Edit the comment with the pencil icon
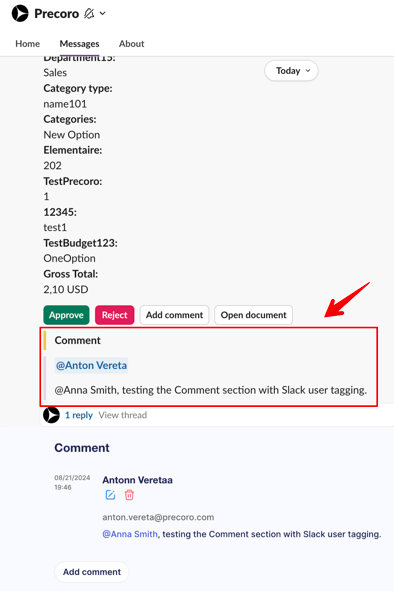The image size is (394, 591). click(x=110, y=495)
